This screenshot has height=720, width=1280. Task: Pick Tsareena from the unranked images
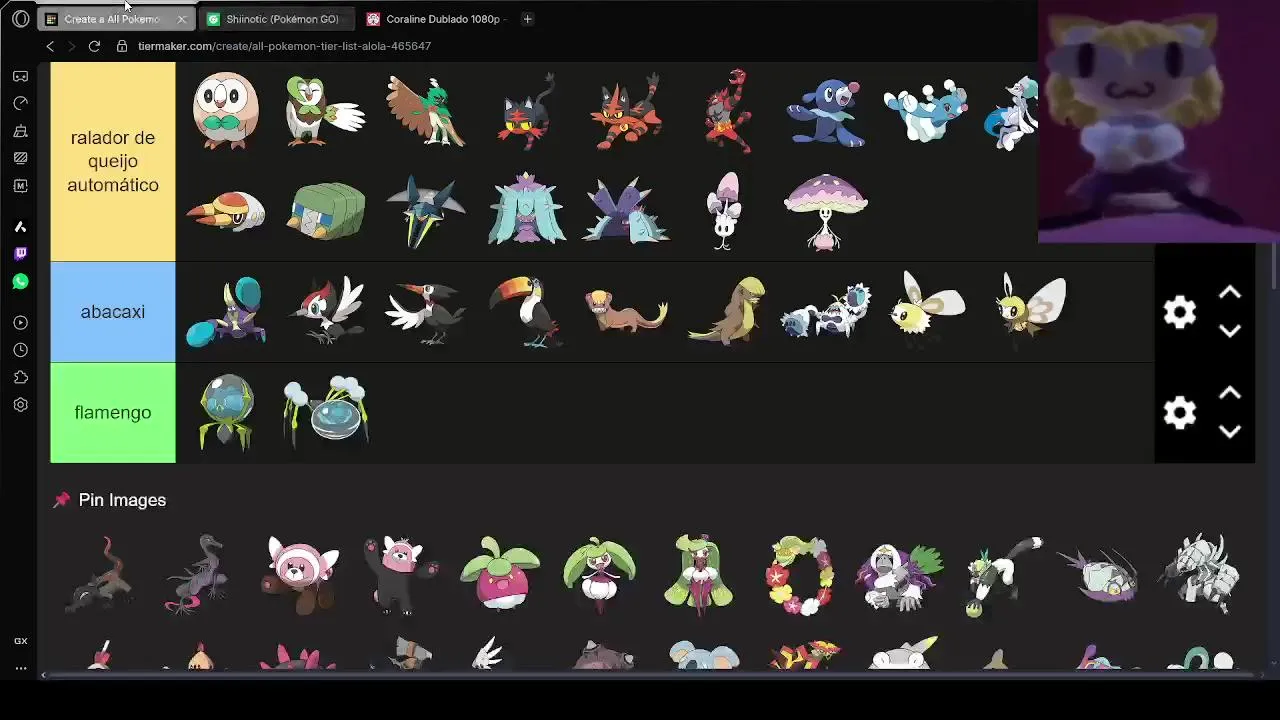[700, 574]
